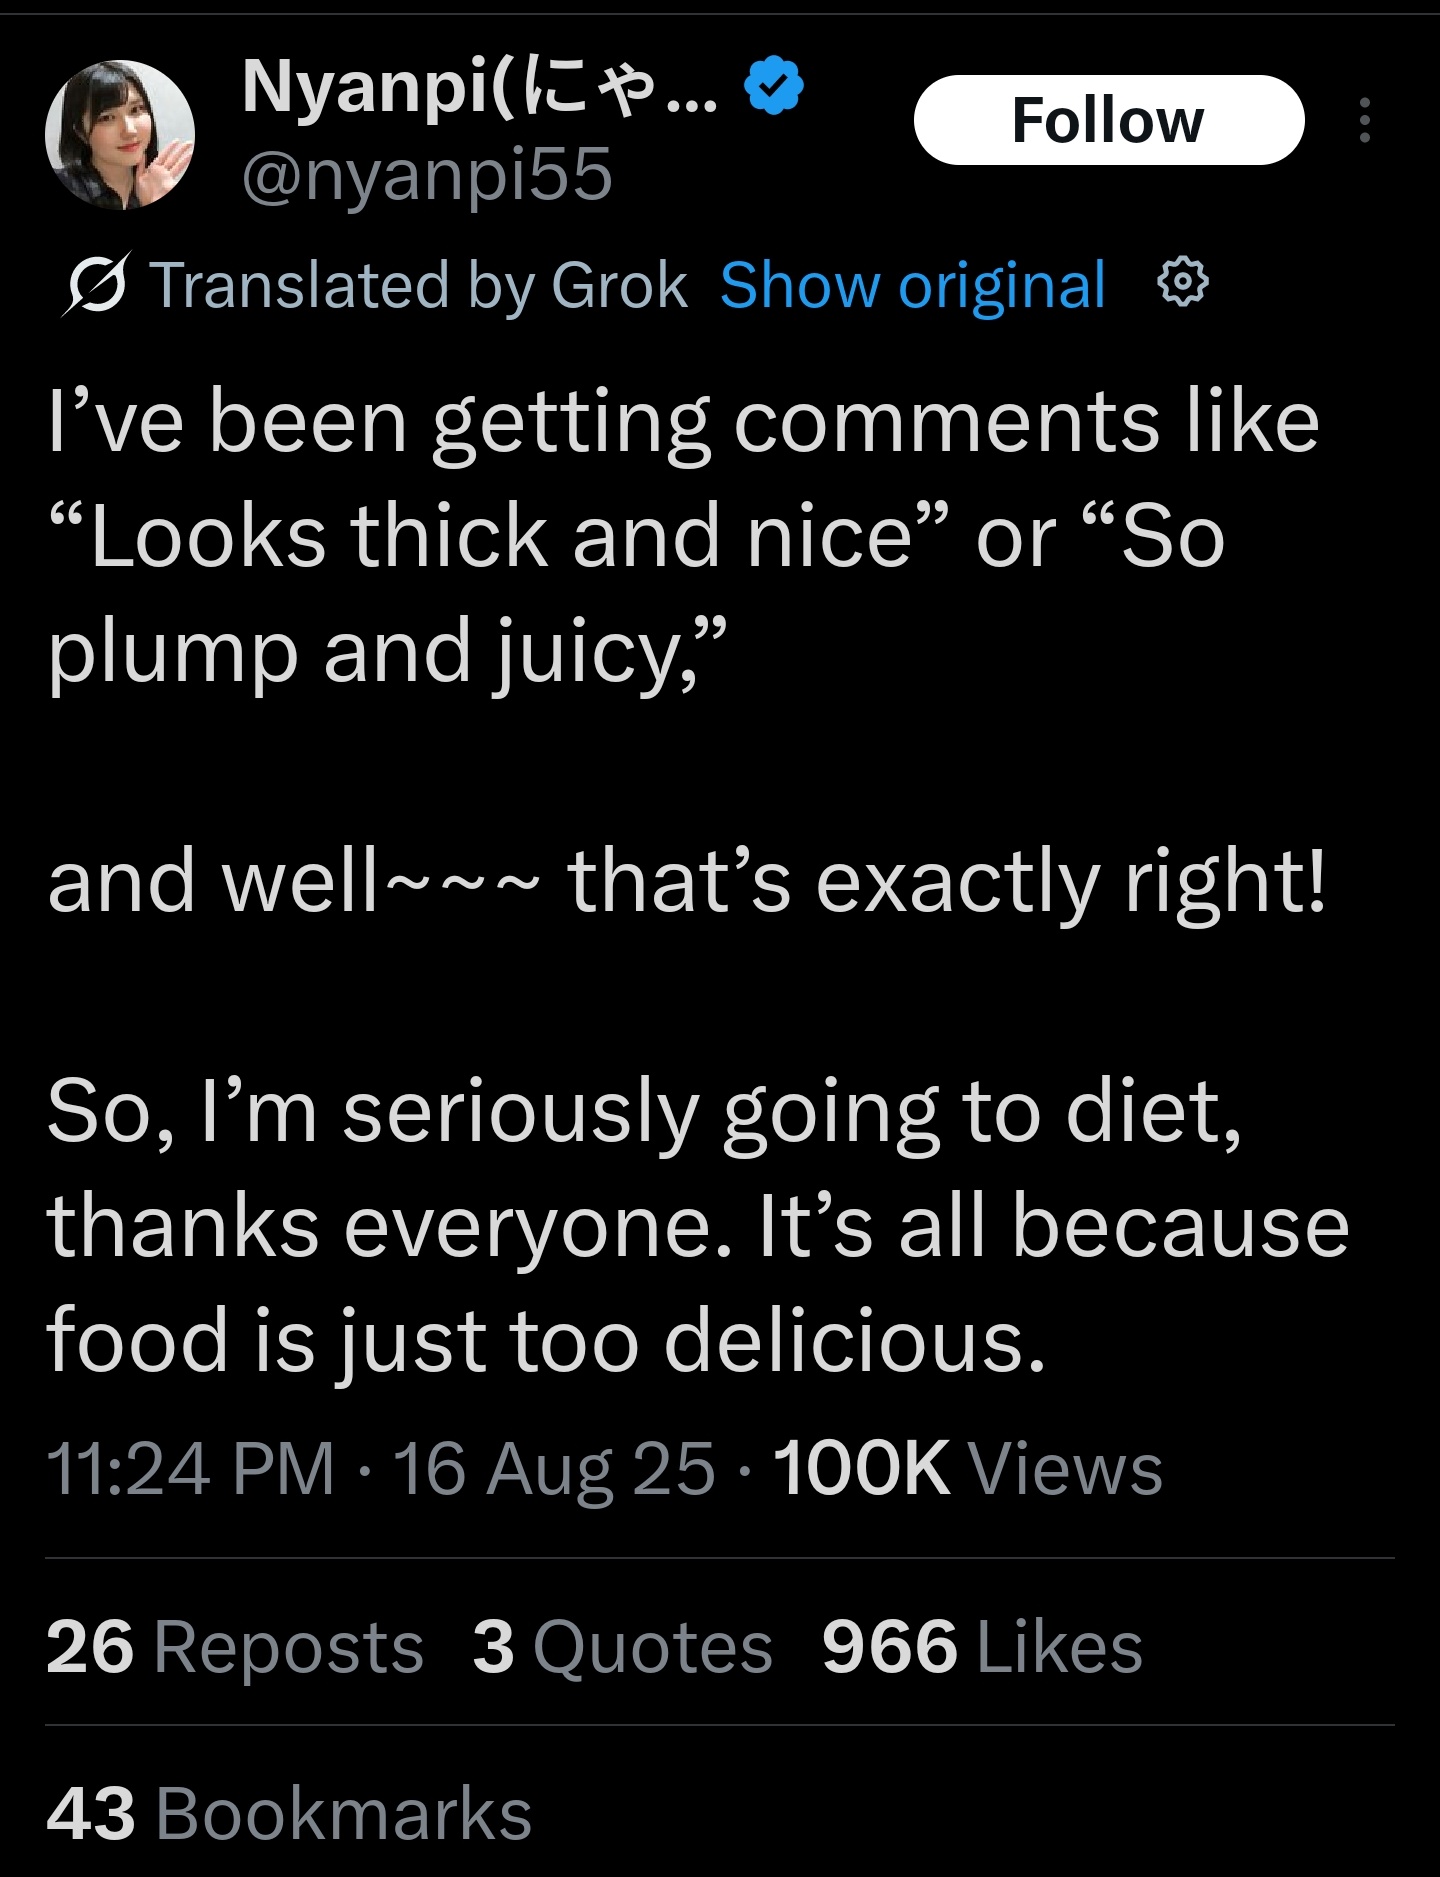View the 100K Views analytics
The image size is (1440, 1877).
pyautogui.click(x=967, y=1469)
